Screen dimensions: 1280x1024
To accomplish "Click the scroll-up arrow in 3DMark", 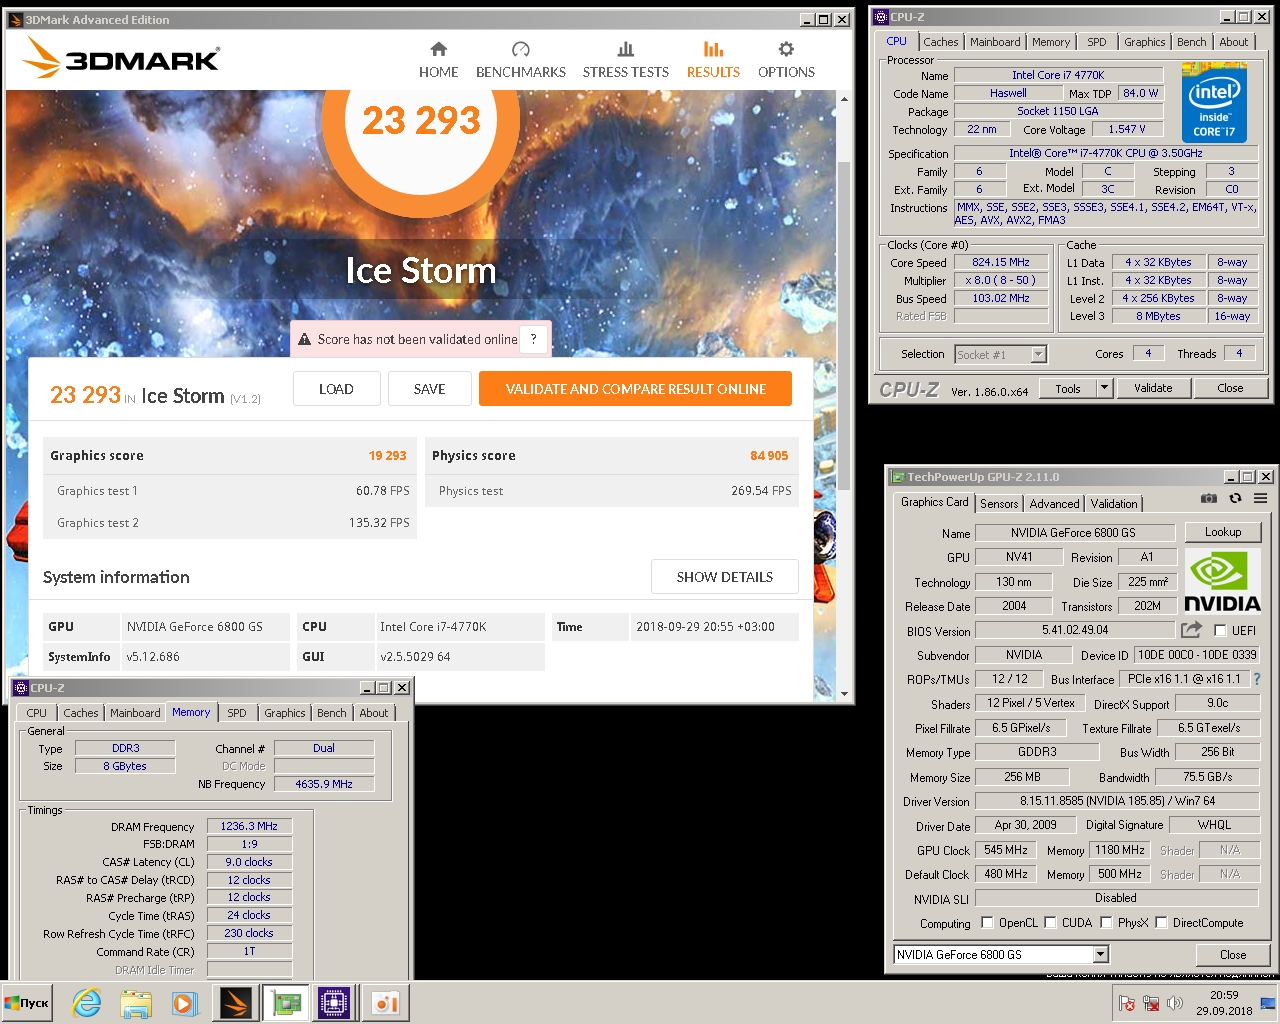I will pyautogui.click(x=844, y=99).
